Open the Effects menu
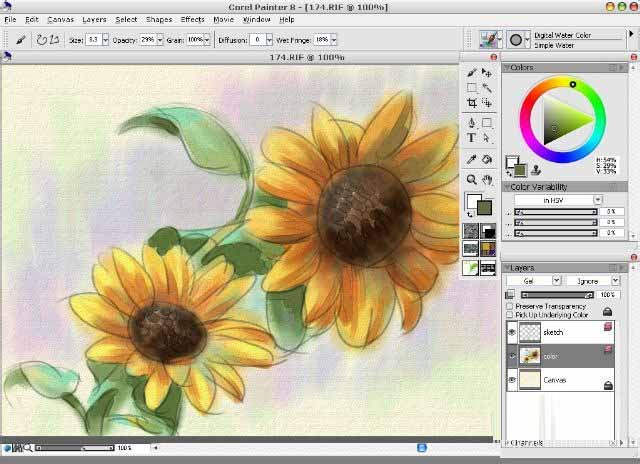The width and height of the screenshot is (640, 464). click(x=192, y=19)
